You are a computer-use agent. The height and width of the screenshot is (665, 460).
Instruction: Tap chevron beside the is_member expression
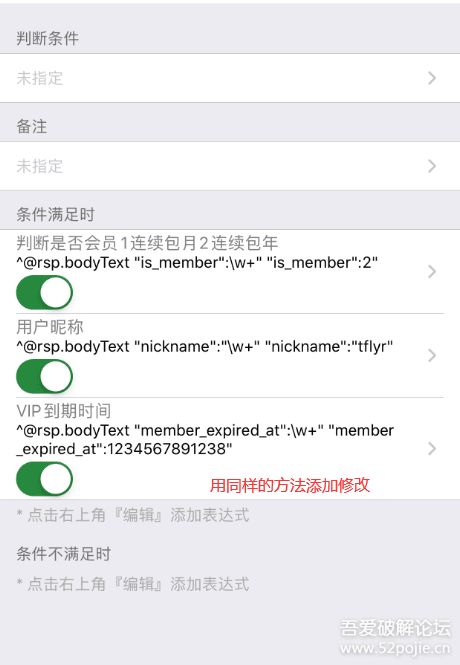[x=432, y=271]
